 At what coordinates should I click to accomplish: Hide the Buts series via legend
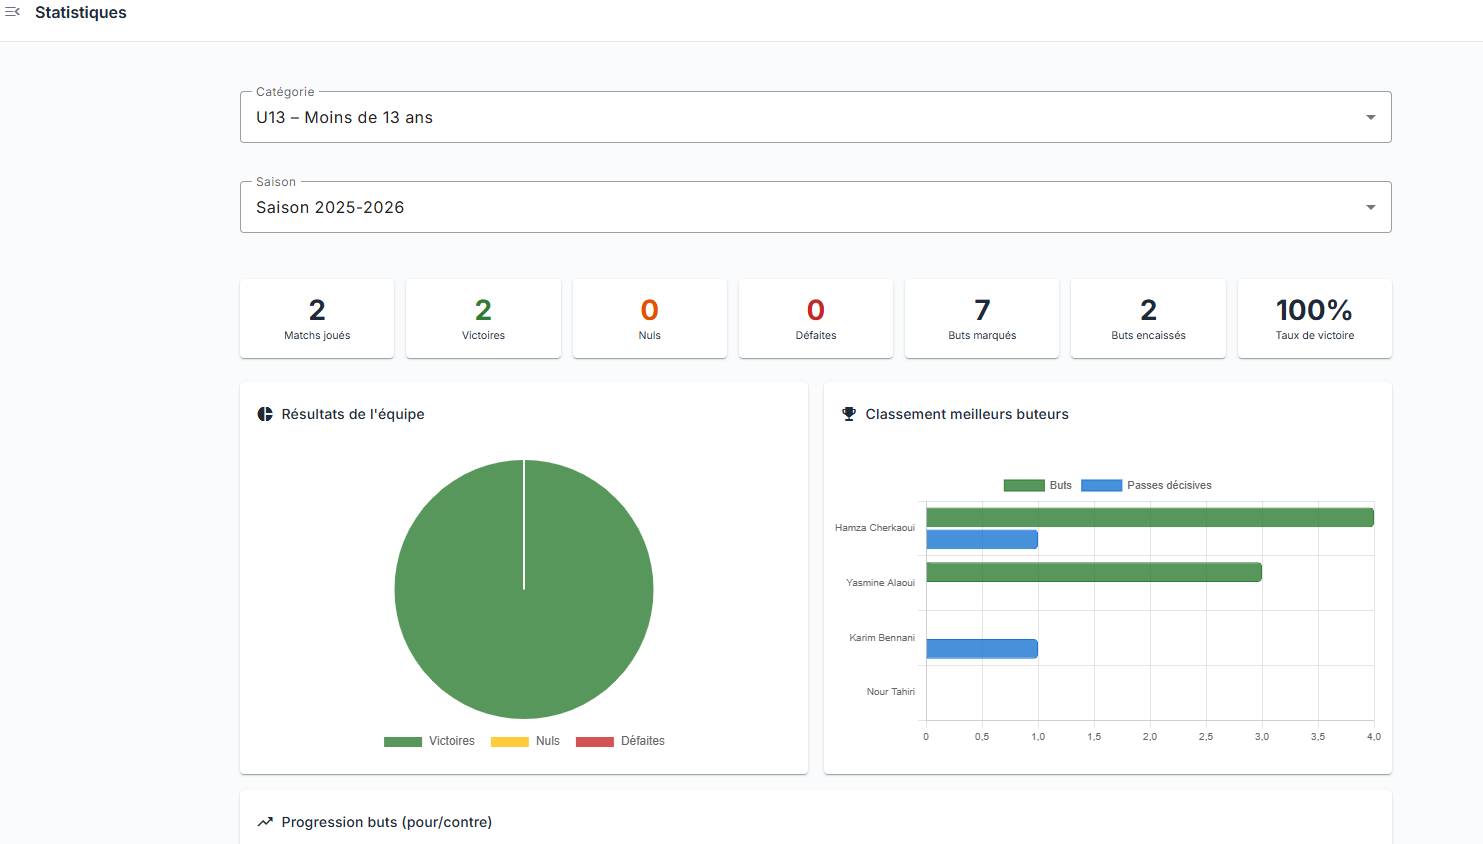pos(1038,485)
